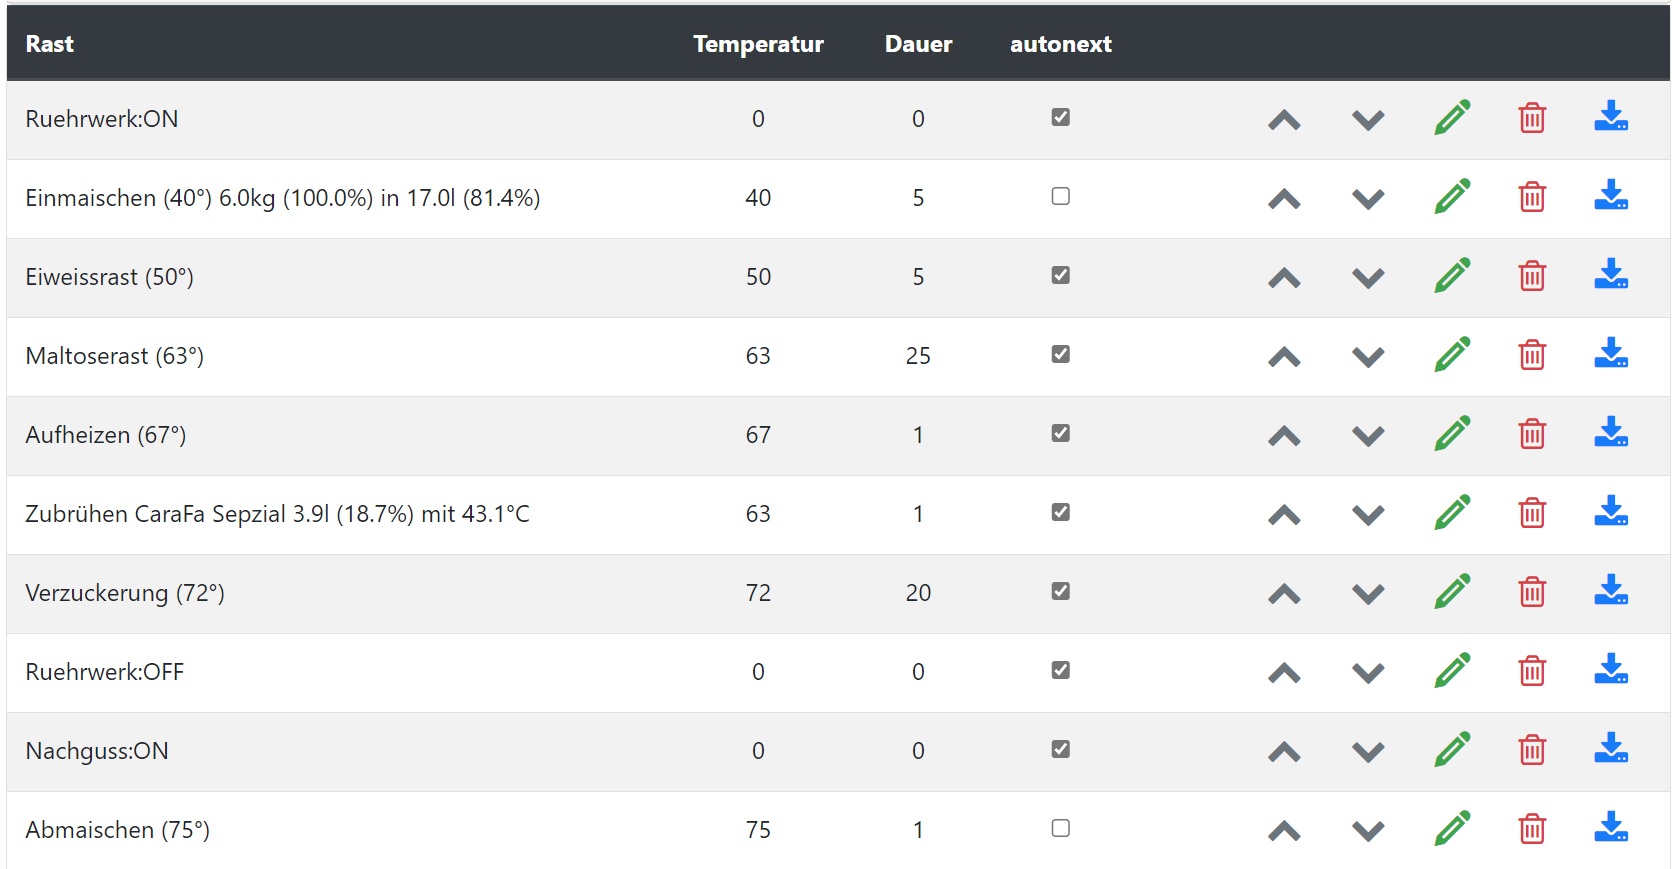Edit the Verzuckerung (72°) step
This screenshot has height=869, width=1677.
pos(1452,592)
